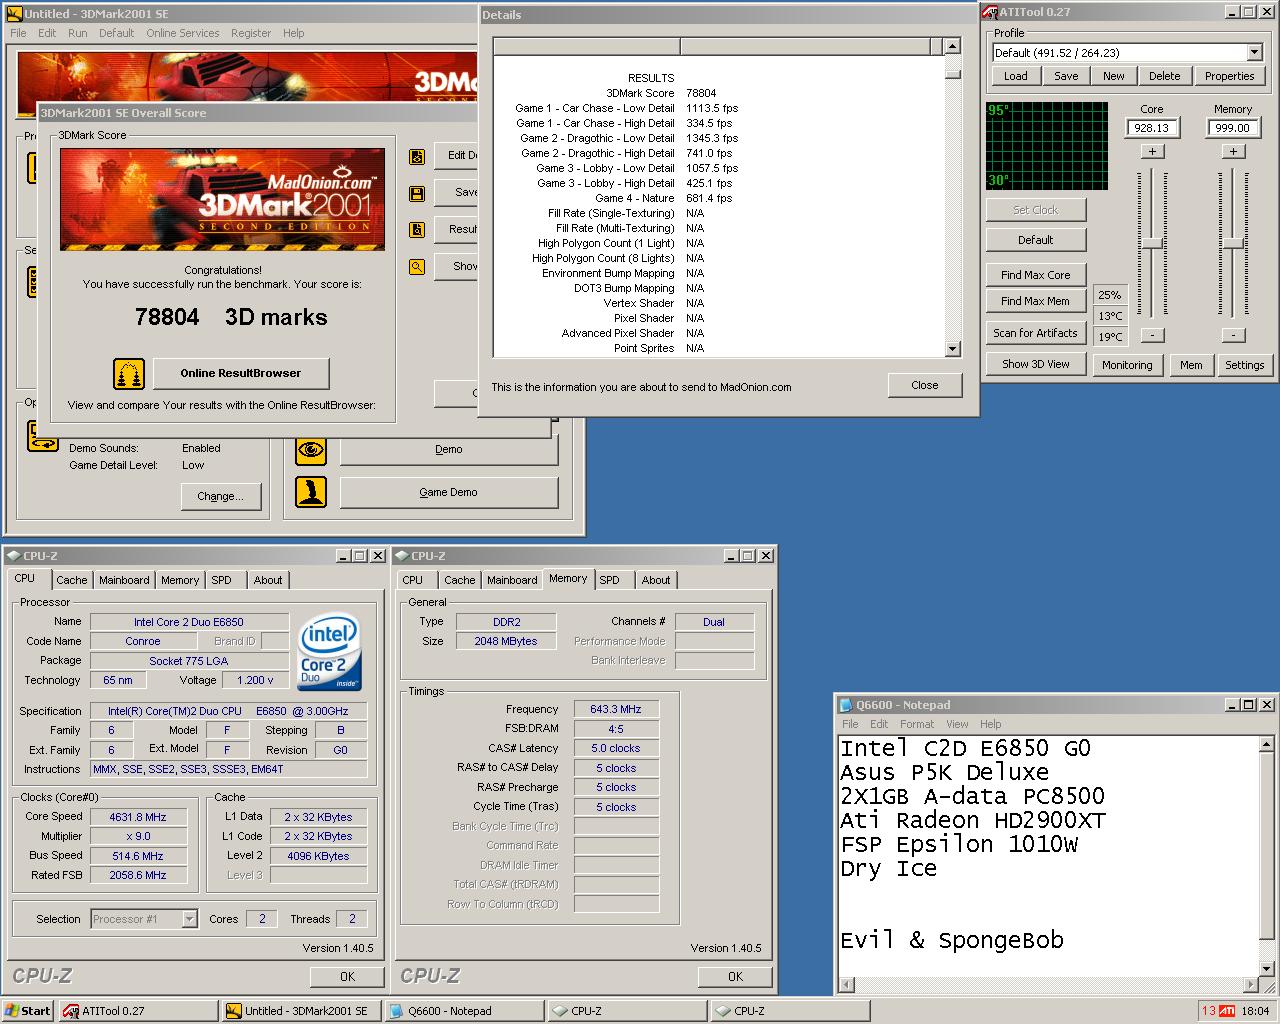Decrease Memory clock with minus button
The width and height of the screenshot is (1280, 1024).
(1233, 336)
